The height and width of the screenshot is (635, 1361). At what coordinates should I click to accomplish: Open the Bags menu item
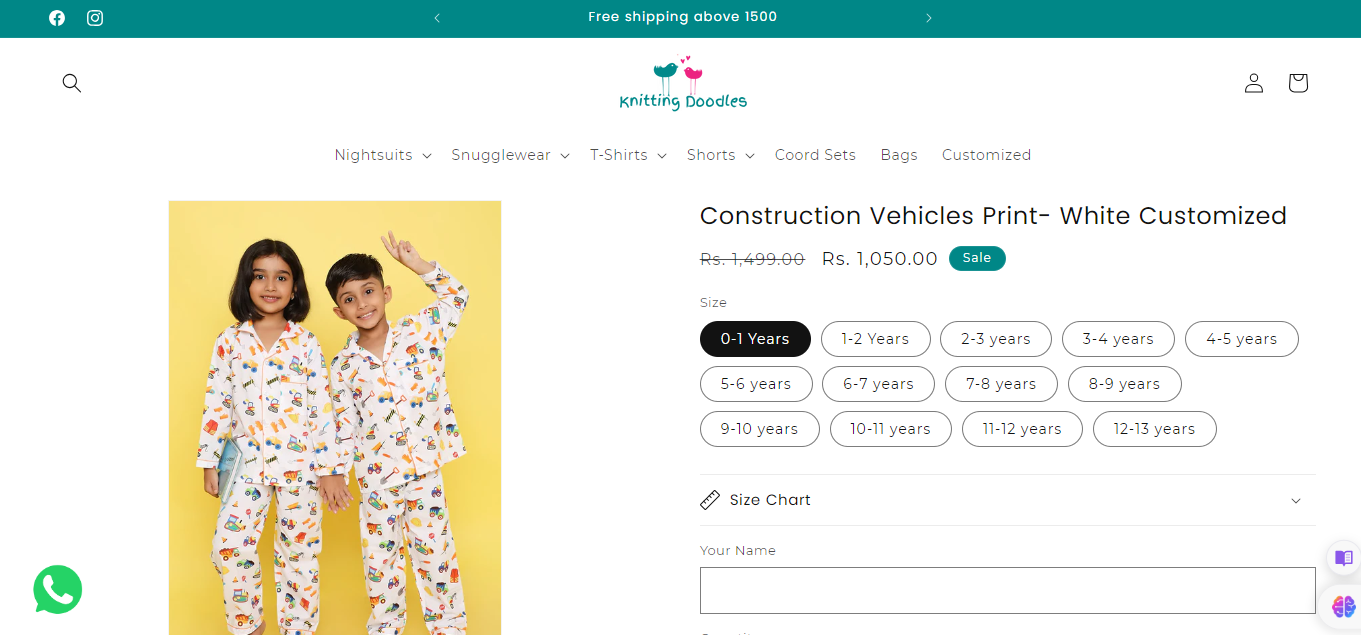click(899, 155)
